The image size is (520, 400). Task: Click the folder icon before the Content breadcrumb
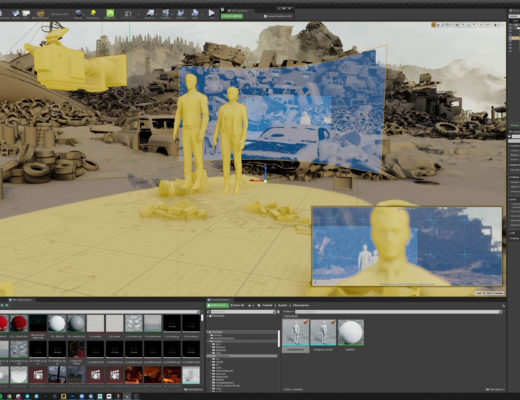point(259,305)
